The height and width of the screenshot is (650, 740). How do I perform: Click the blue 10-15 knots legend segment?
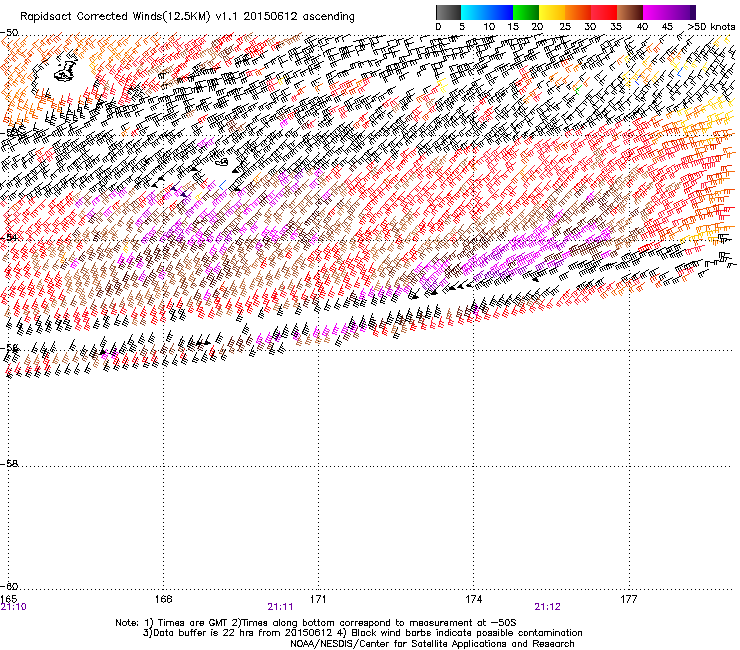pyautogui.click(x=500, y=12)
